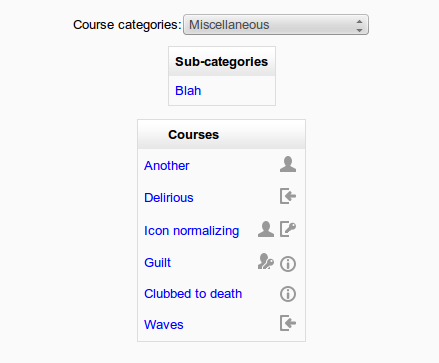Open the Waves course link
The image size is (439, 363).
pyautogui.click(x=164, y=325)
